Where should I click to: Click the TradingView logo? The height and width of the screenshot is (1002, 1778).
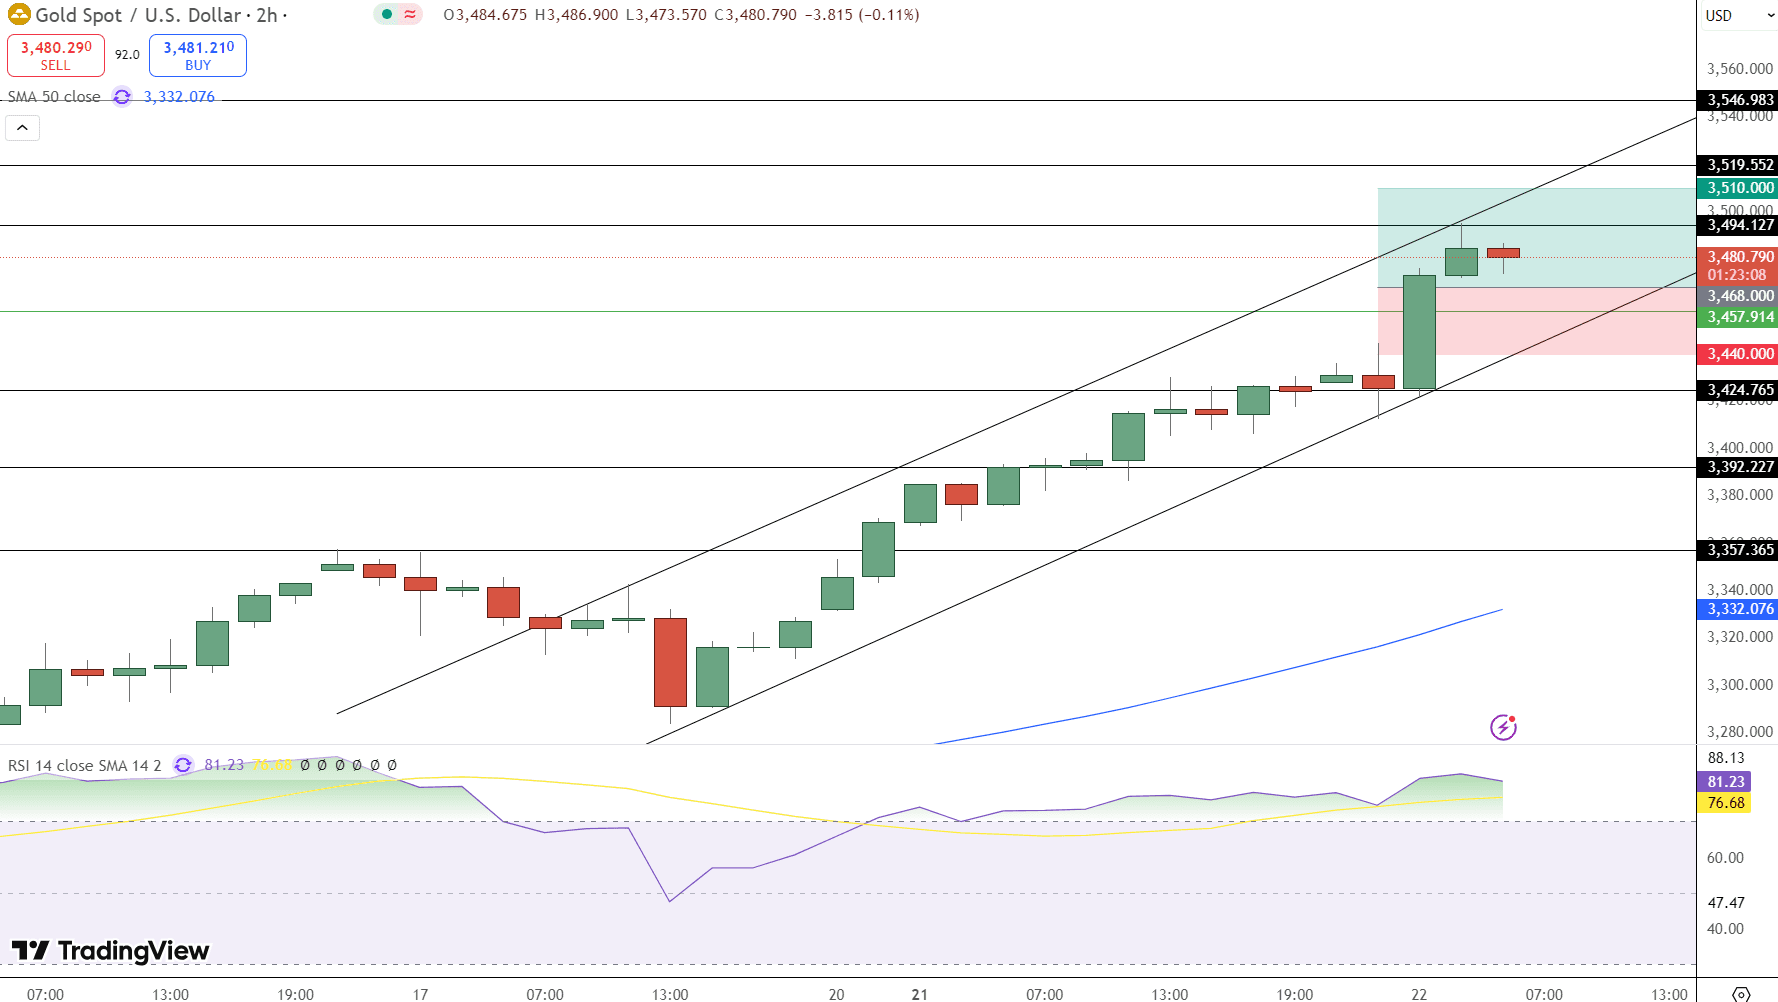pos(110,950)
